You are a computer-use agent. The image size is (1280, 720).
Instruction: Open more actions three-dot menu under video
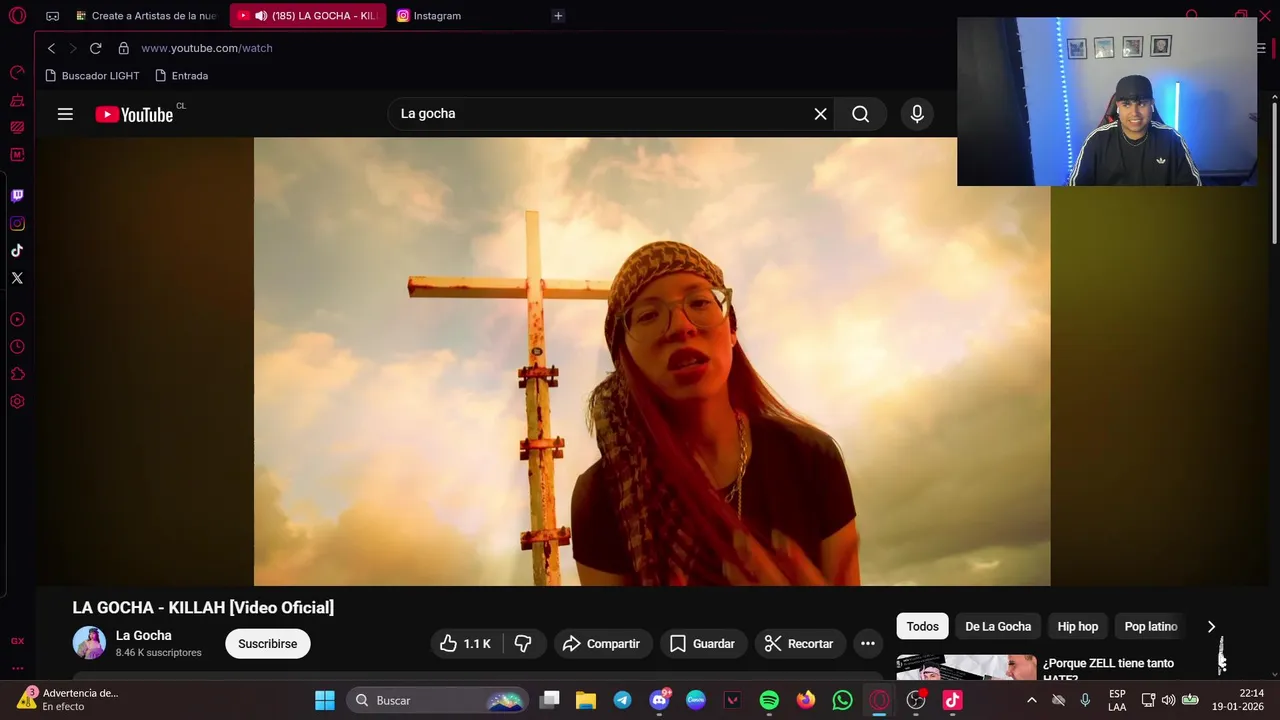tap(868, 644)
